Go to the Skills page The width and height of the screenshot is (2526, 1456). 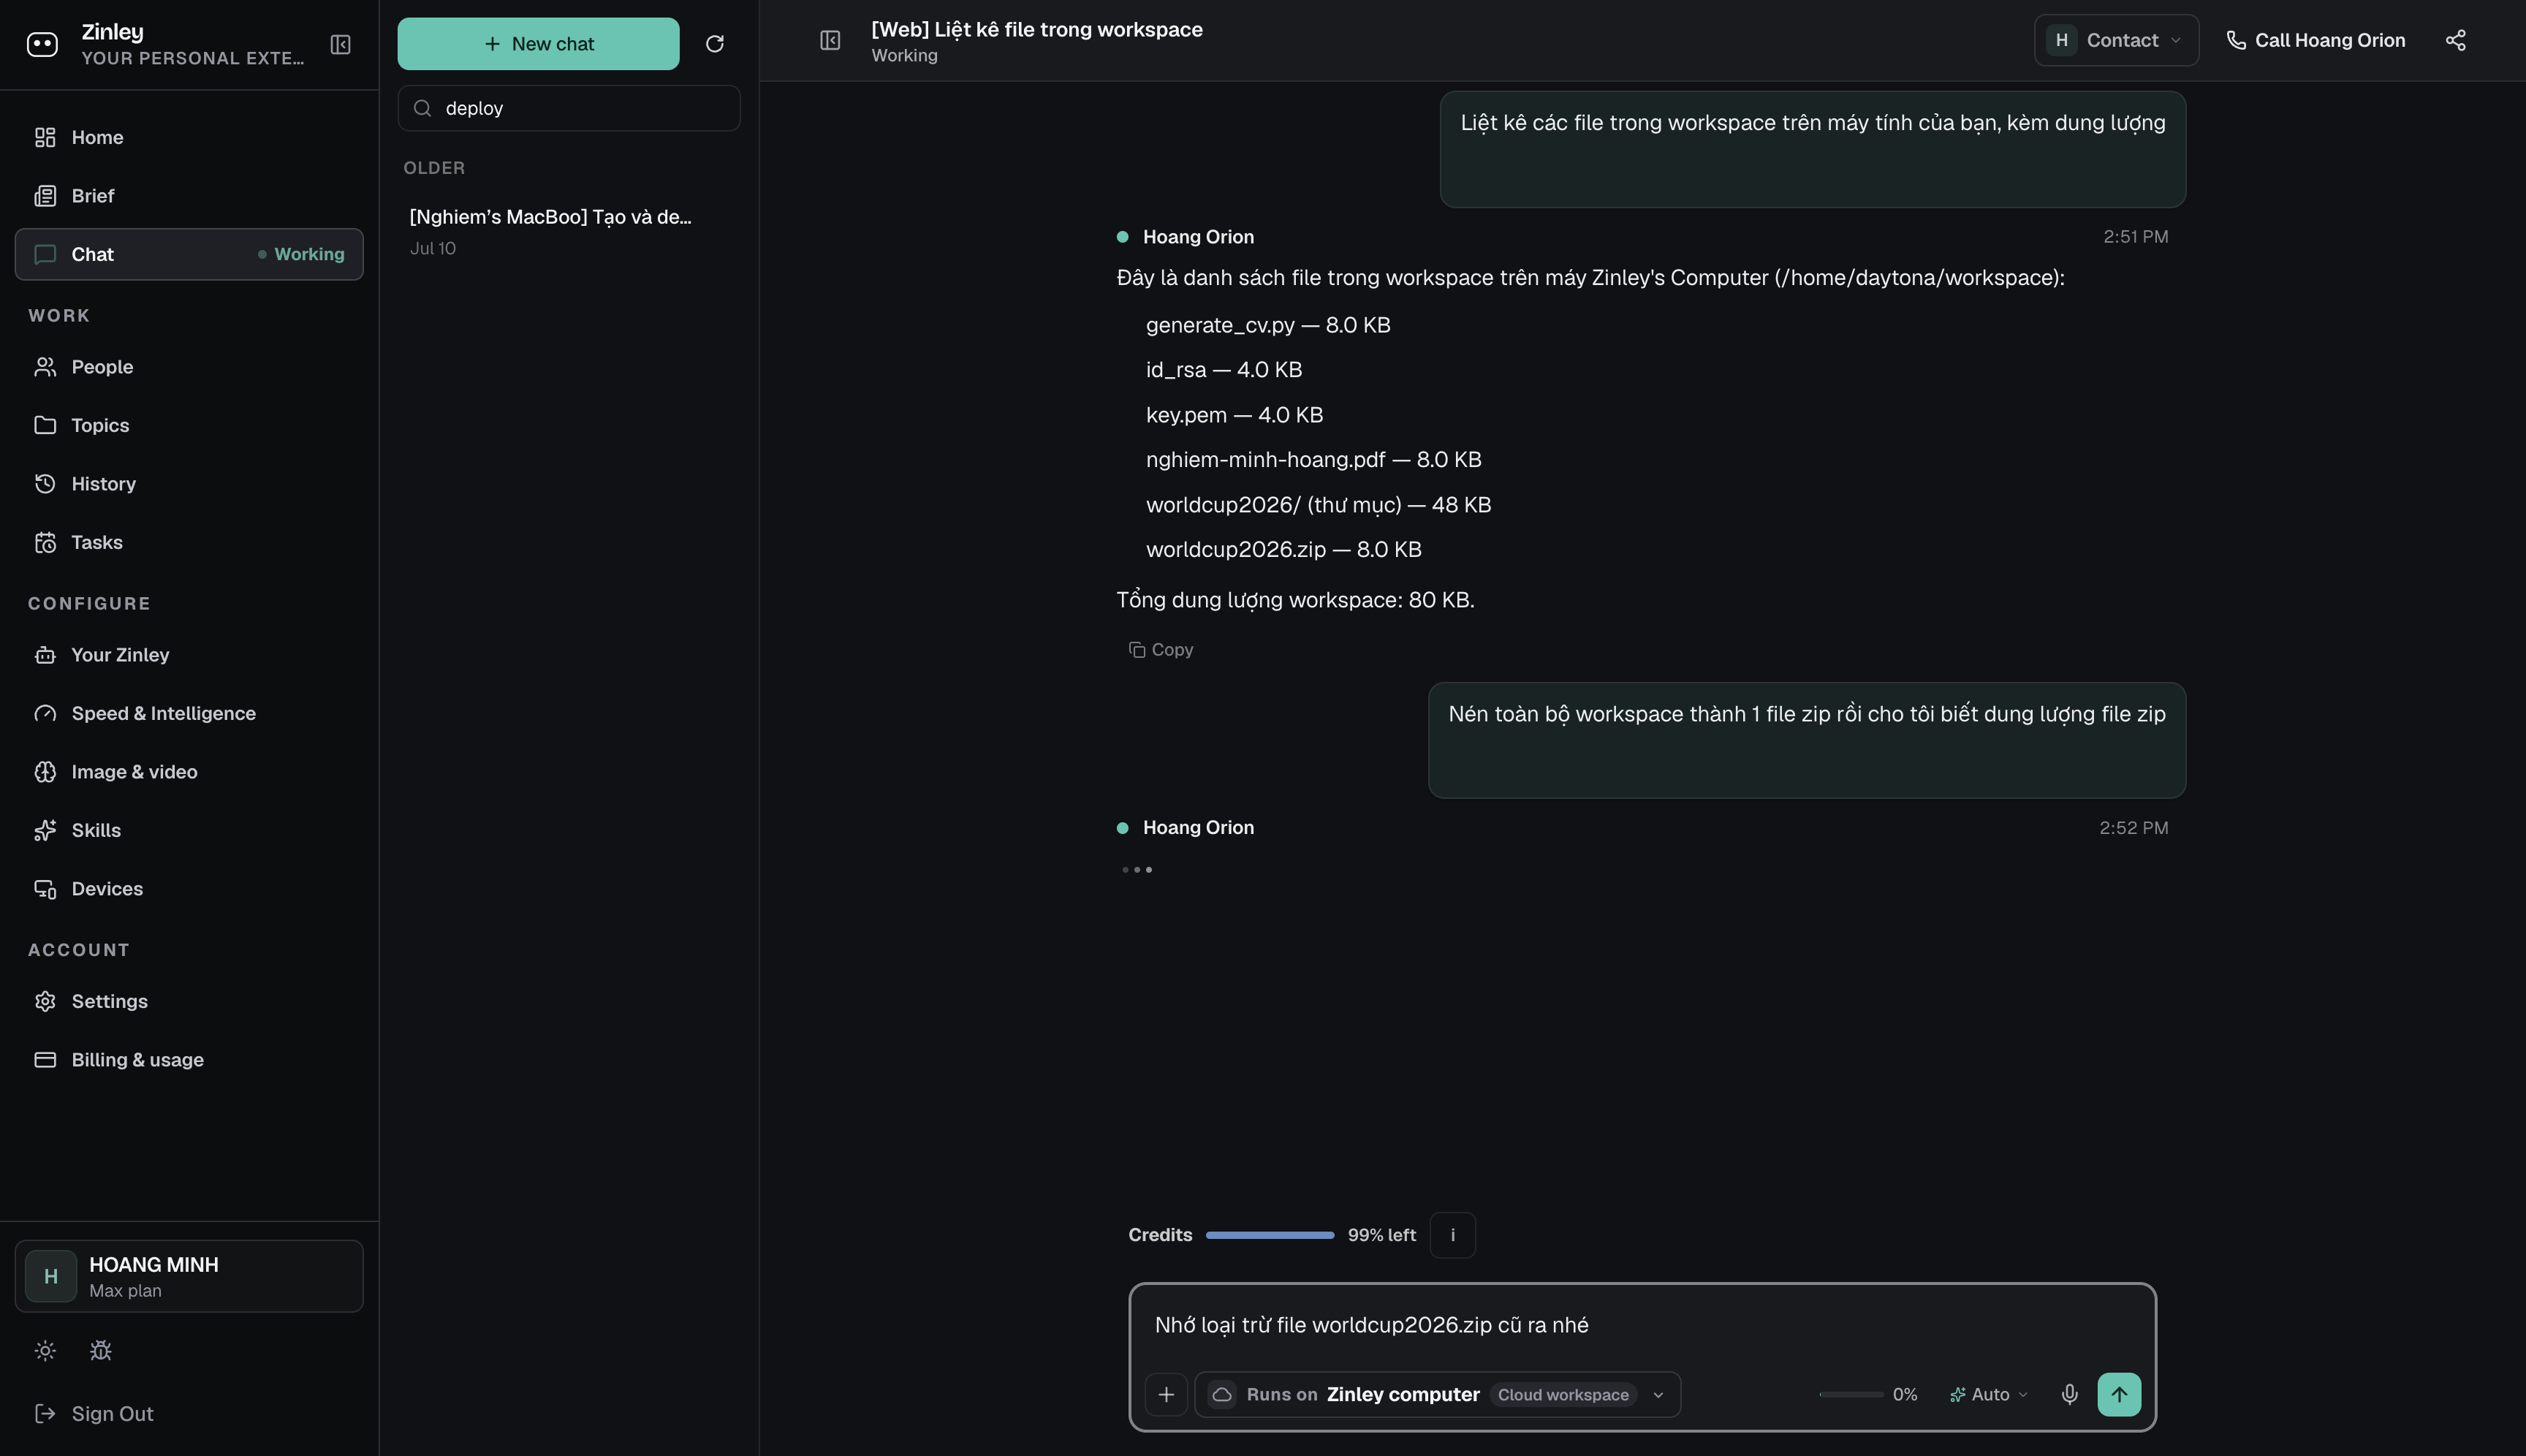point(96,830)
